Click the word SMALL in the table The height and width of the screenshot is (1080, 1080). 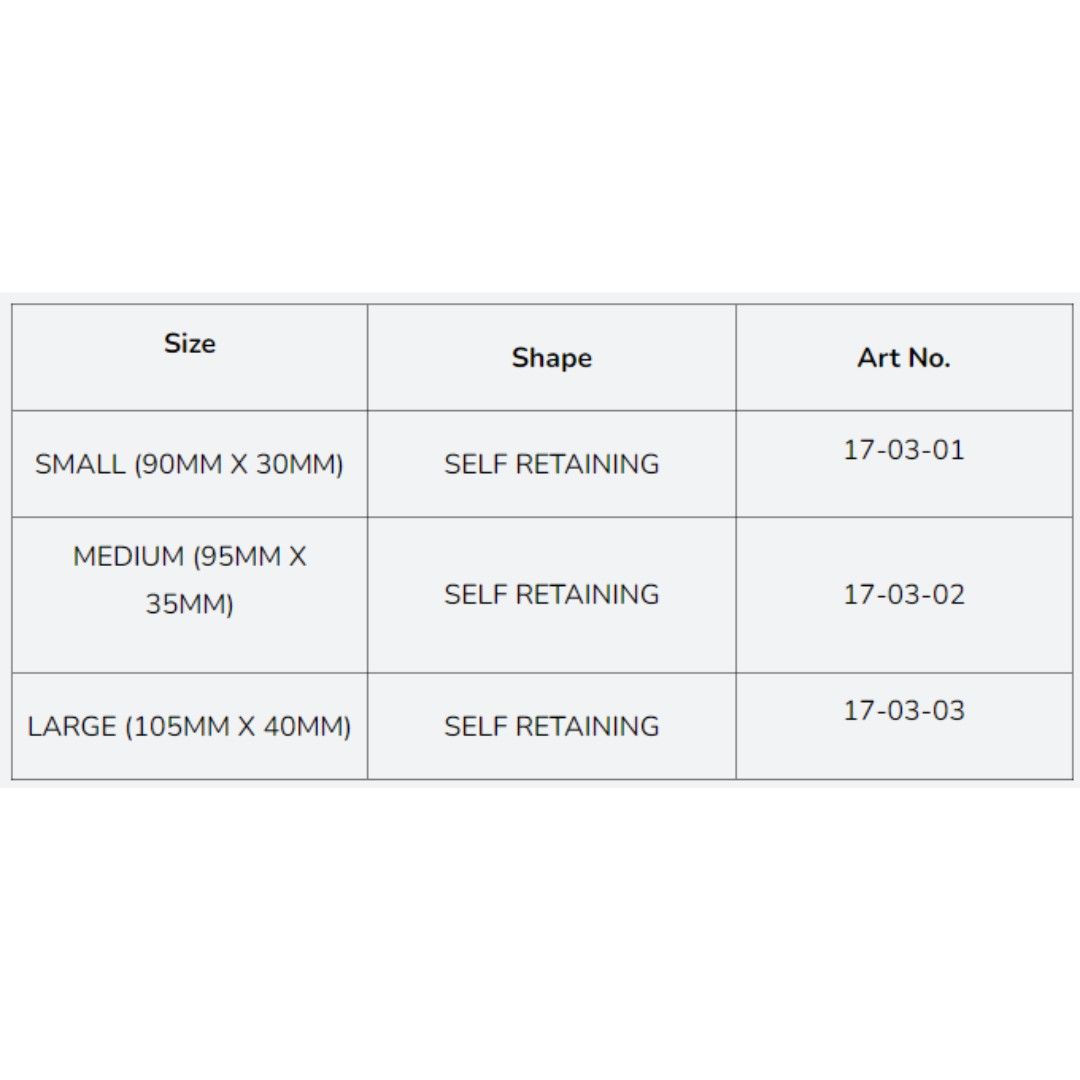80,464
